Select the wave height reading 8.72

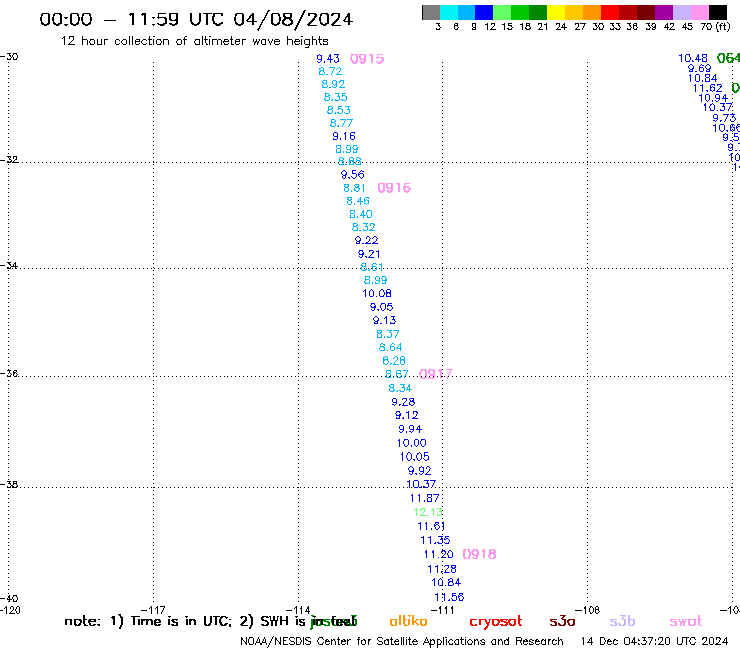coord(330,71)
